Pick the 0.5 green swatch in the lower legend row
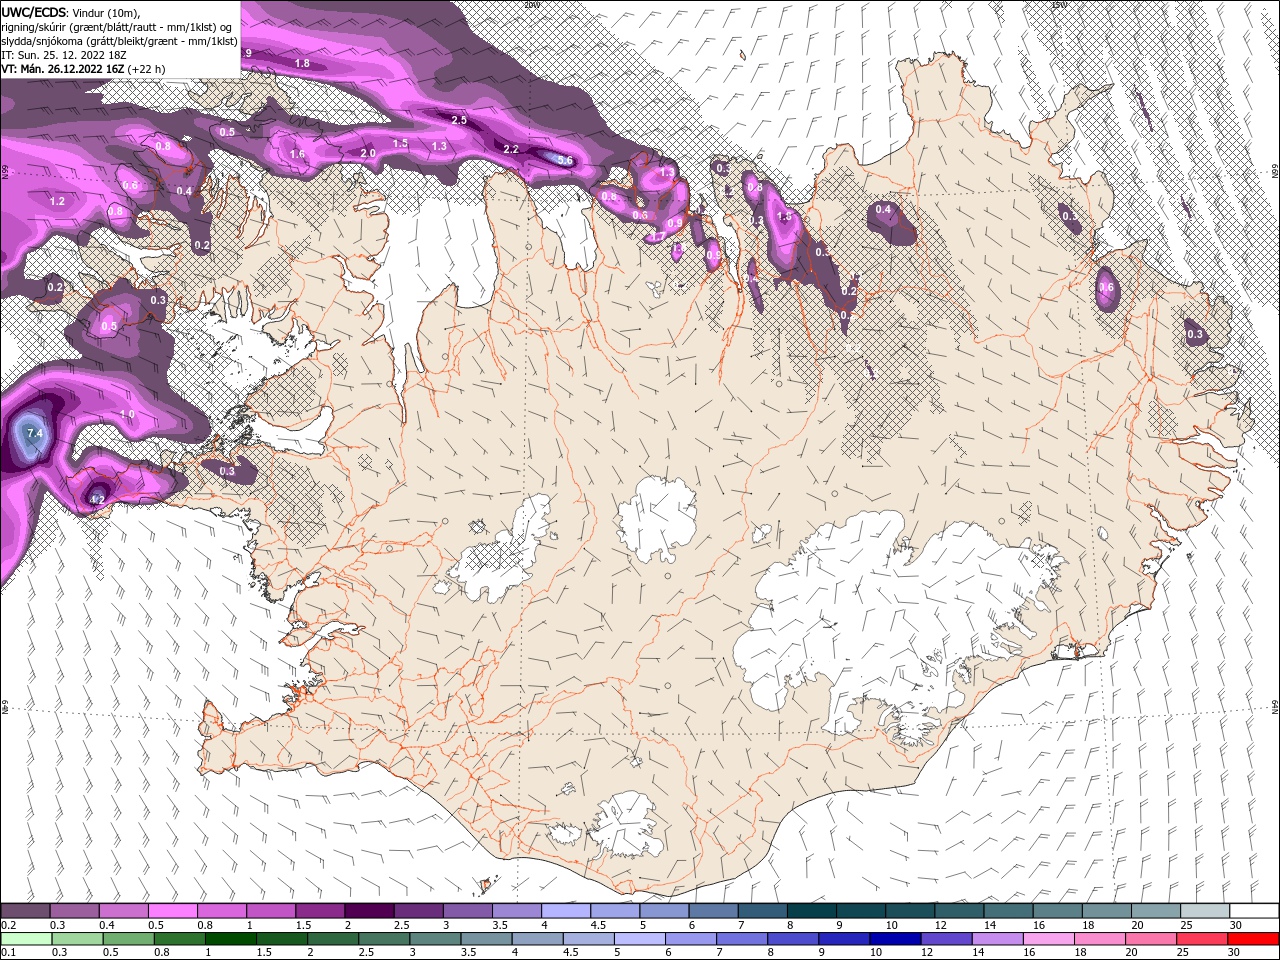 point(128,937)
